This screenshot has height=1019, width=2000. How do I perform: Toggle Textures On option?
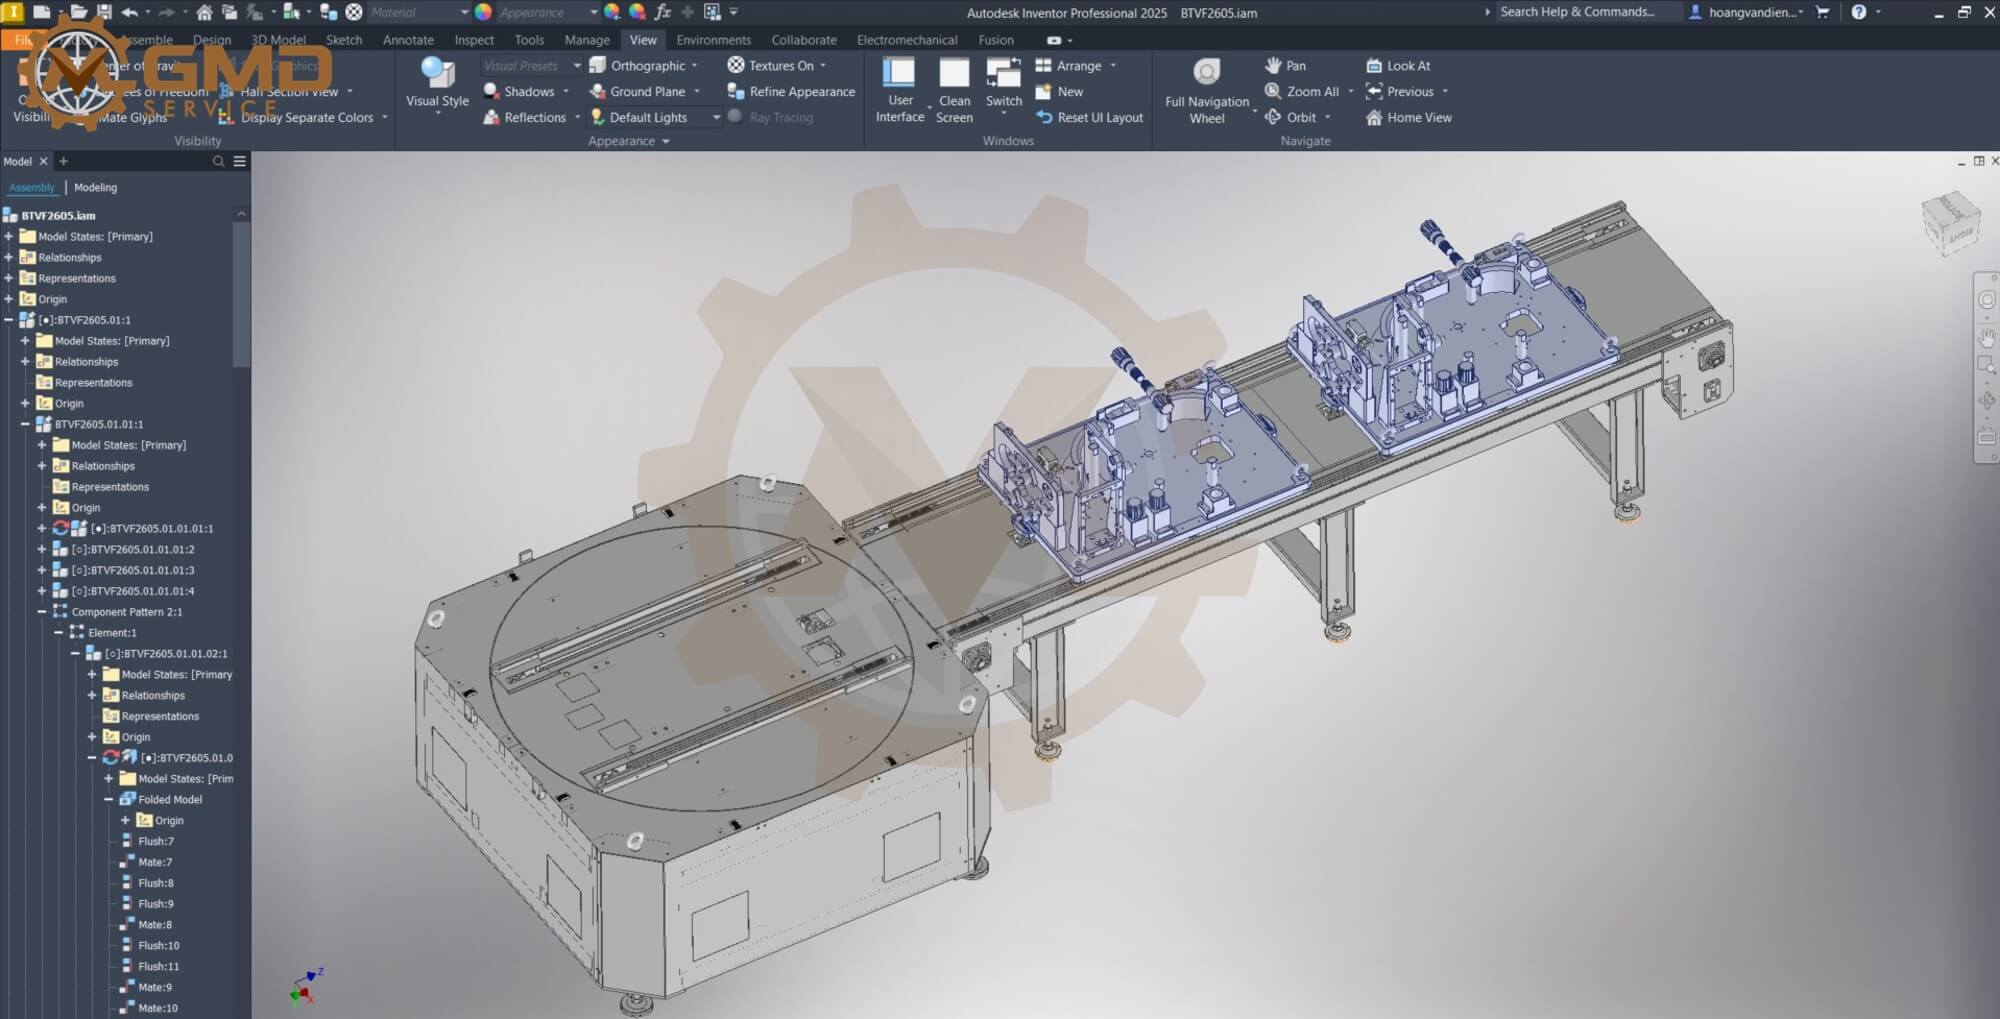tap(771, 65)
